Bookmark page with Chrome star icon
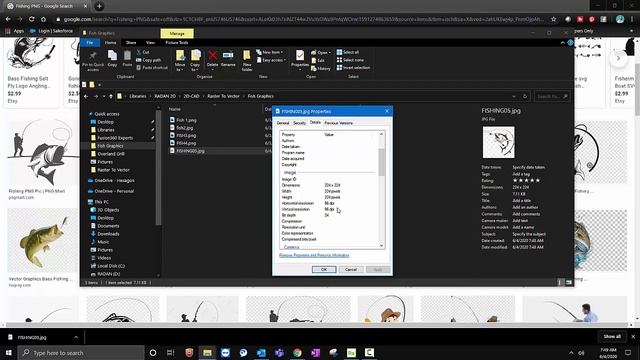Viewport: 640px width, 360px height. point(553,19)
